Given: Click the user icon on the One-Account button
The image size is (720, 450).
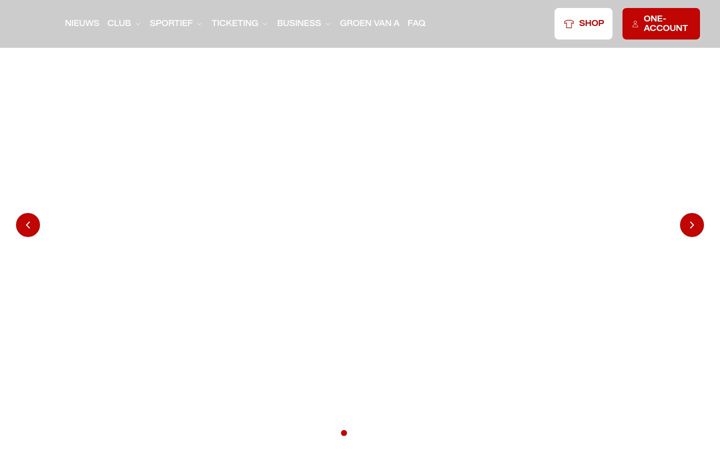Looking at the screenshot, I should (635, 24).
